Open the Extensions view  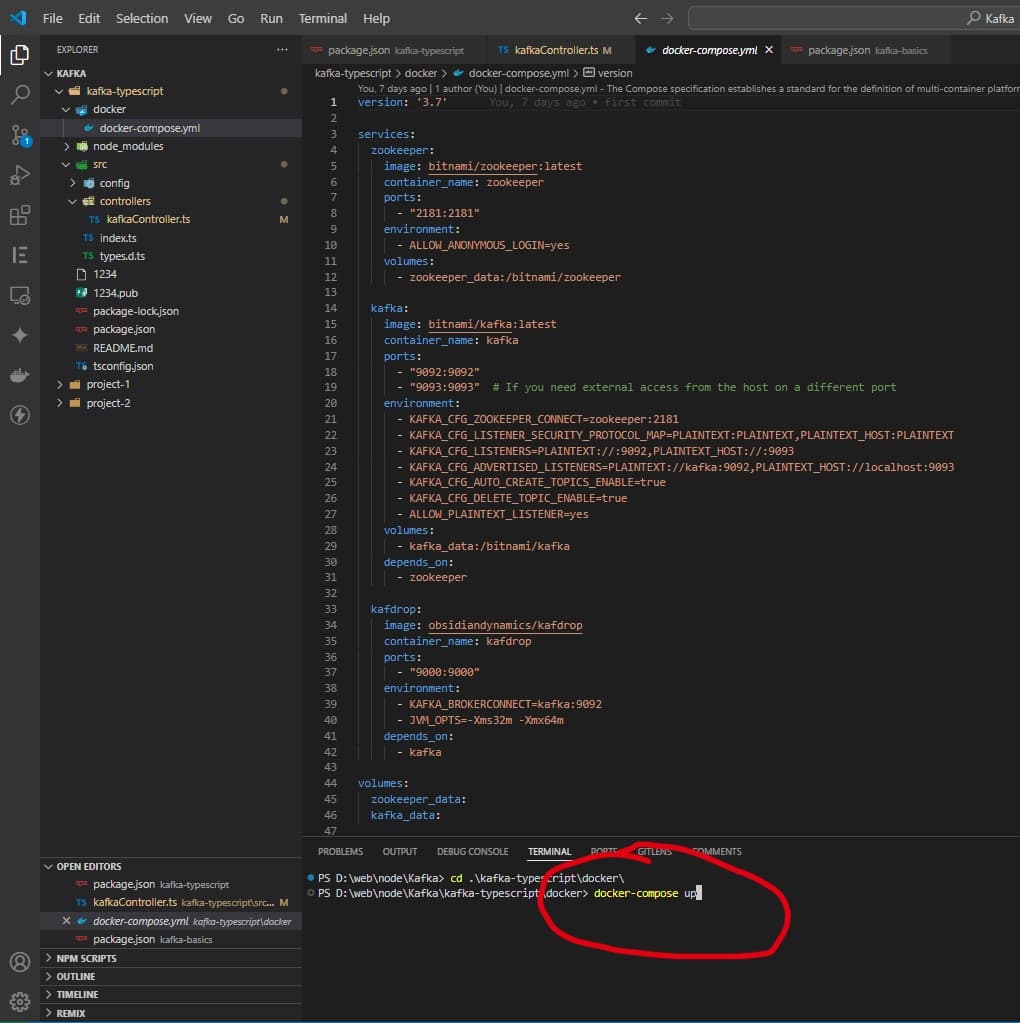pos(19,214)
